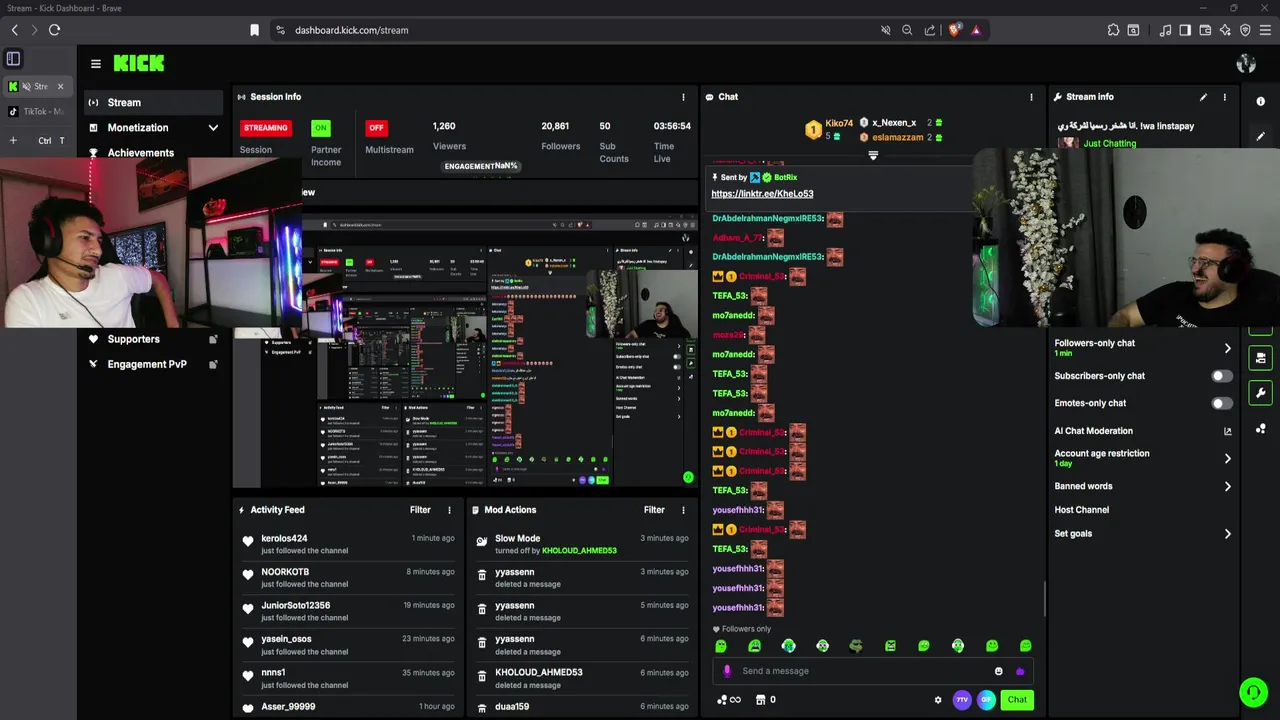Click the shop icon next to 0
1280x720 pixels.
coord(760,700)
